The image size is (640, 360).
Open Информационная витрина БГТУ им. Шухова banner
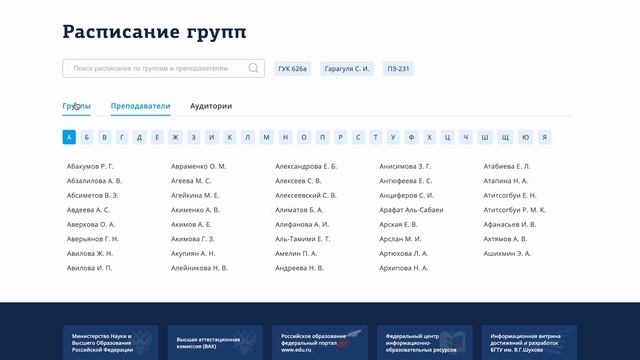(529, 343)
